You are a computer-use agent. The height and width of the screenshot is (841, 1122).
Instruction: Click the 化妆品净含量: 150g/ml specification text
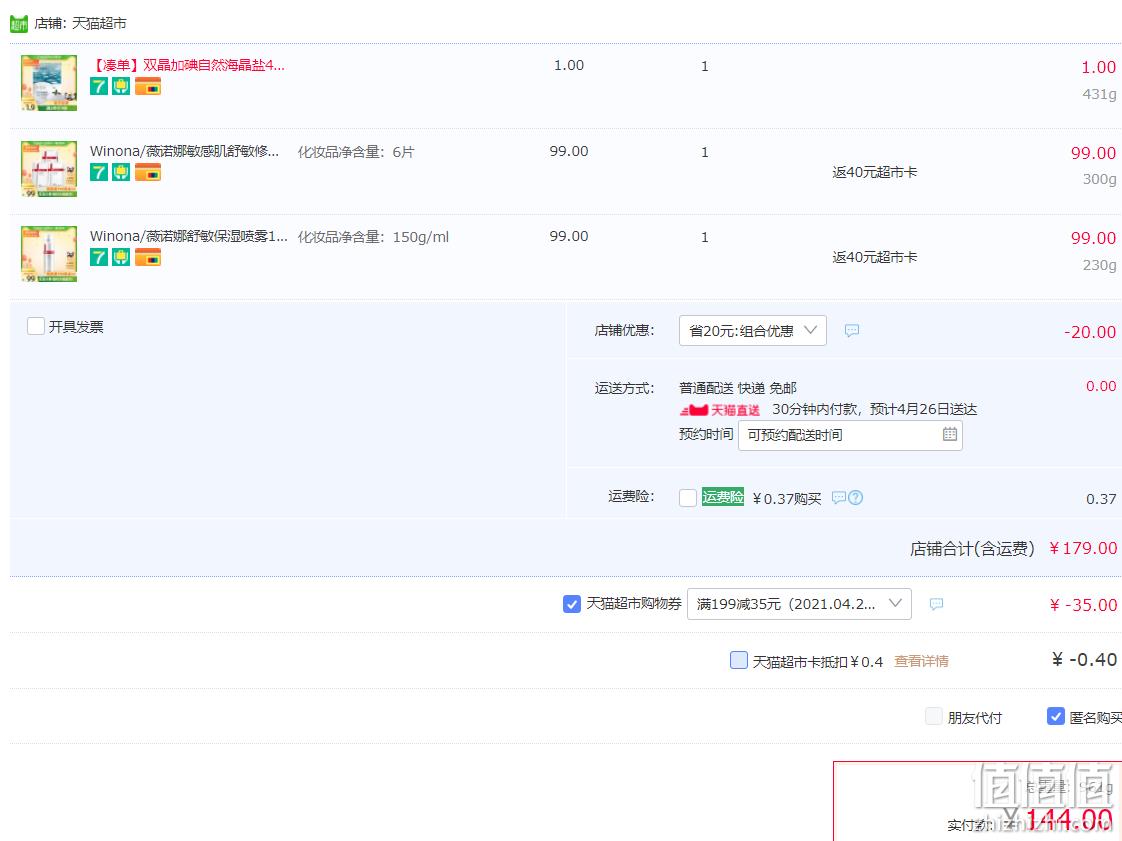click(x=374, y=238)
